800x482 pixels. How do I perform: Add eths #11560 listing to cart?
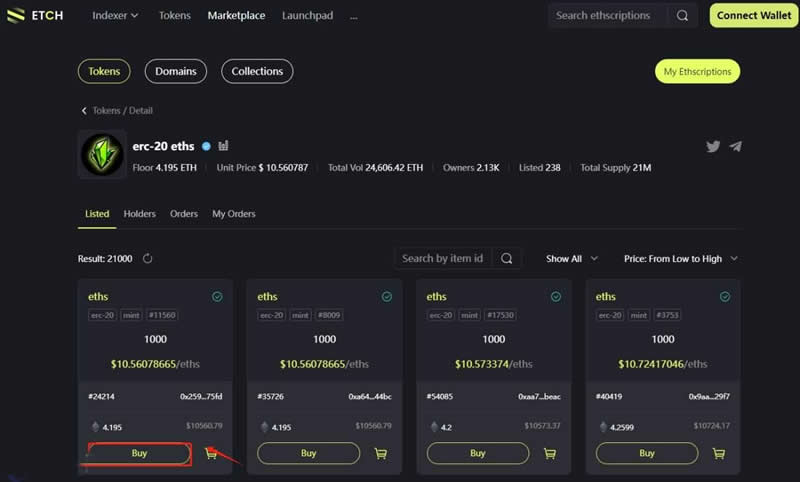click(211, 453)
